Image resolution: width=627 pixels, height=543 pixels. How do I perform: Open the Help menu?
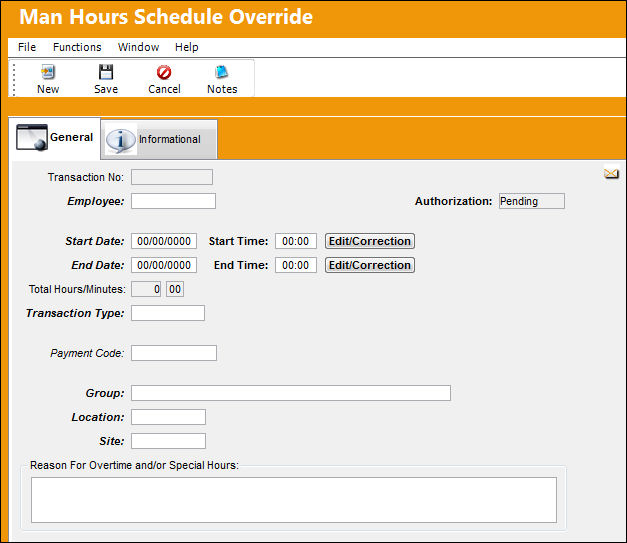(x=186, y=47)
